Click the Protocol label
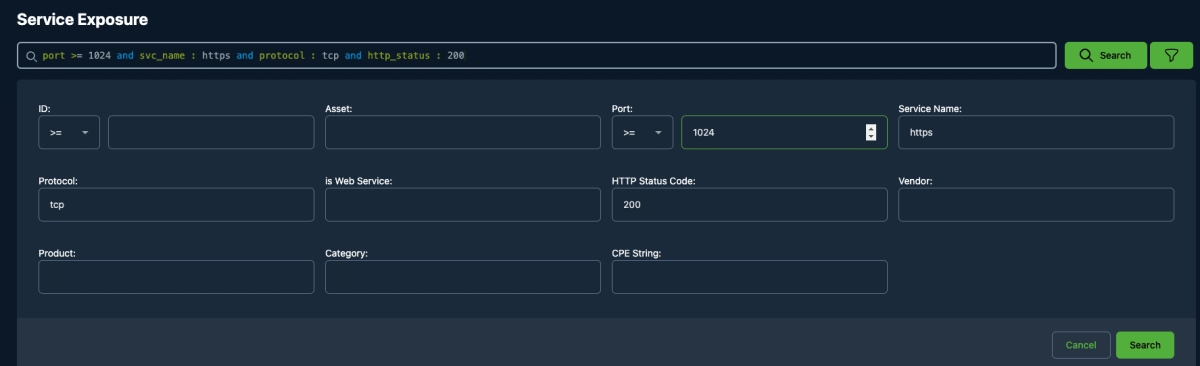 [58, 181]
